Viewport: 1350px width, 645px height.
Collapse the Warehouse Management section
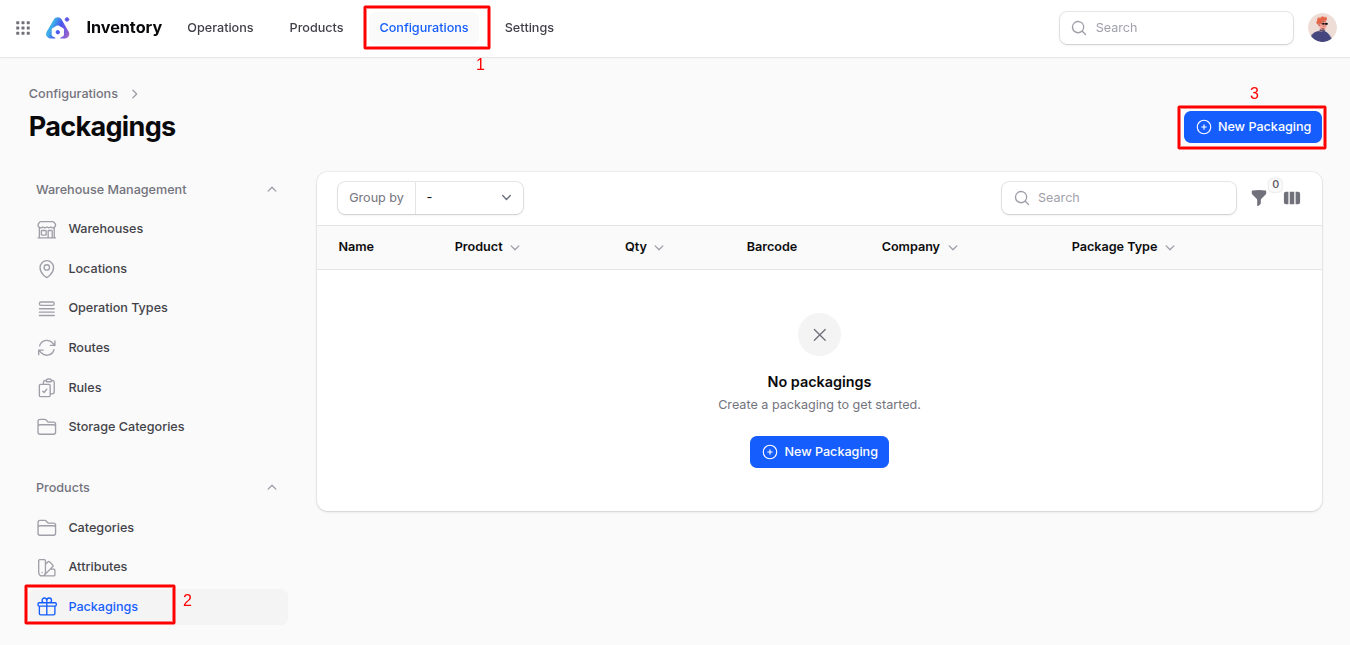click(272, 190)
